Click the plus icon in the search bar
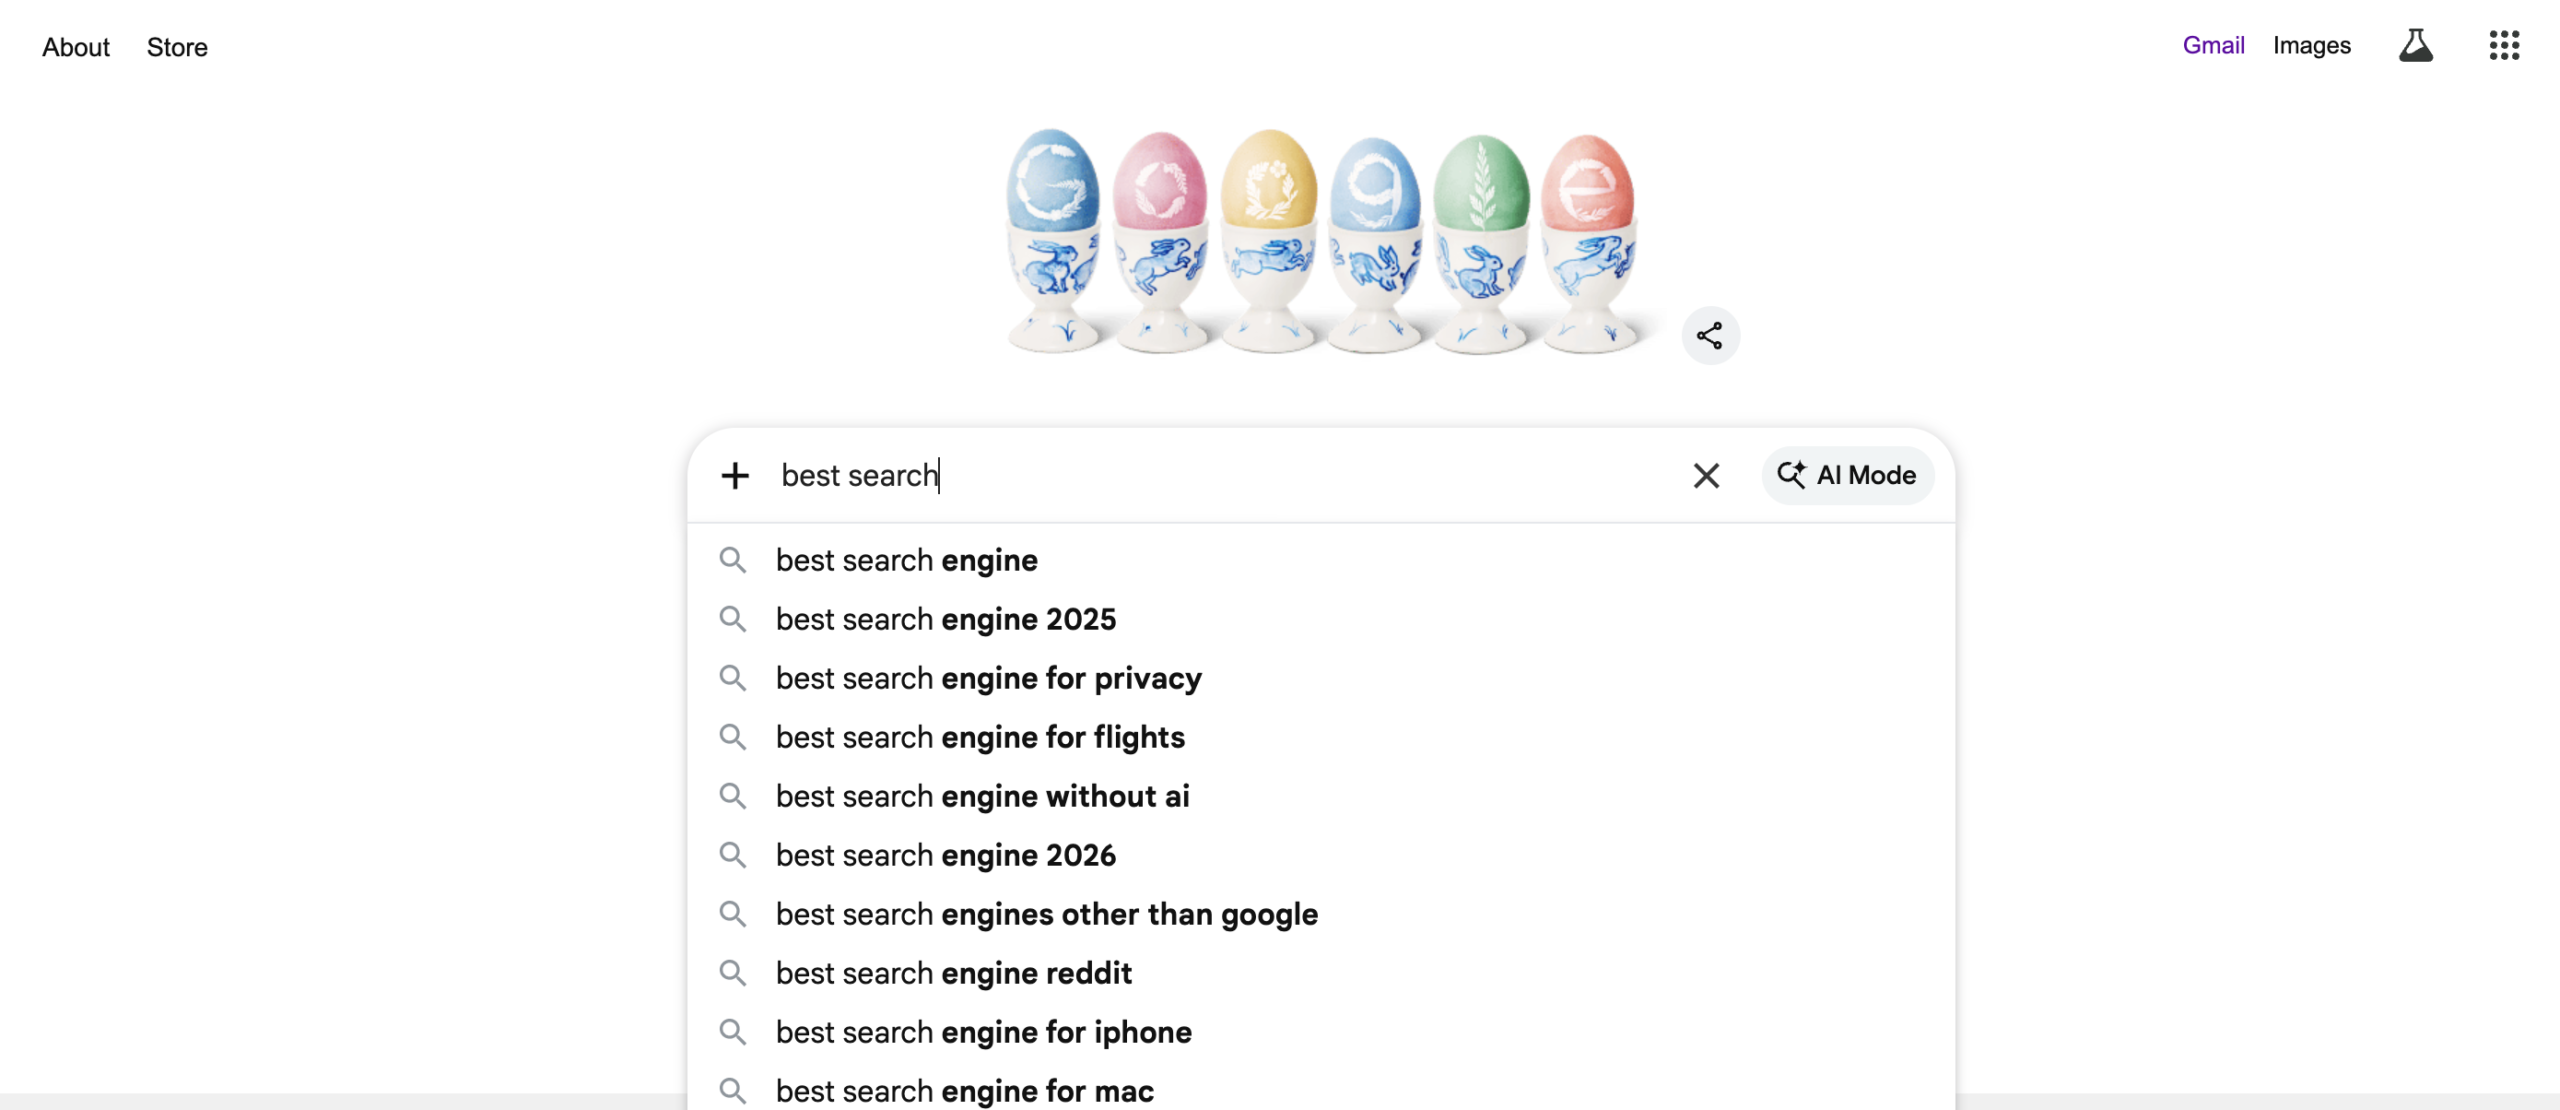This screenshot has height=1110, width=2560. 735,475
